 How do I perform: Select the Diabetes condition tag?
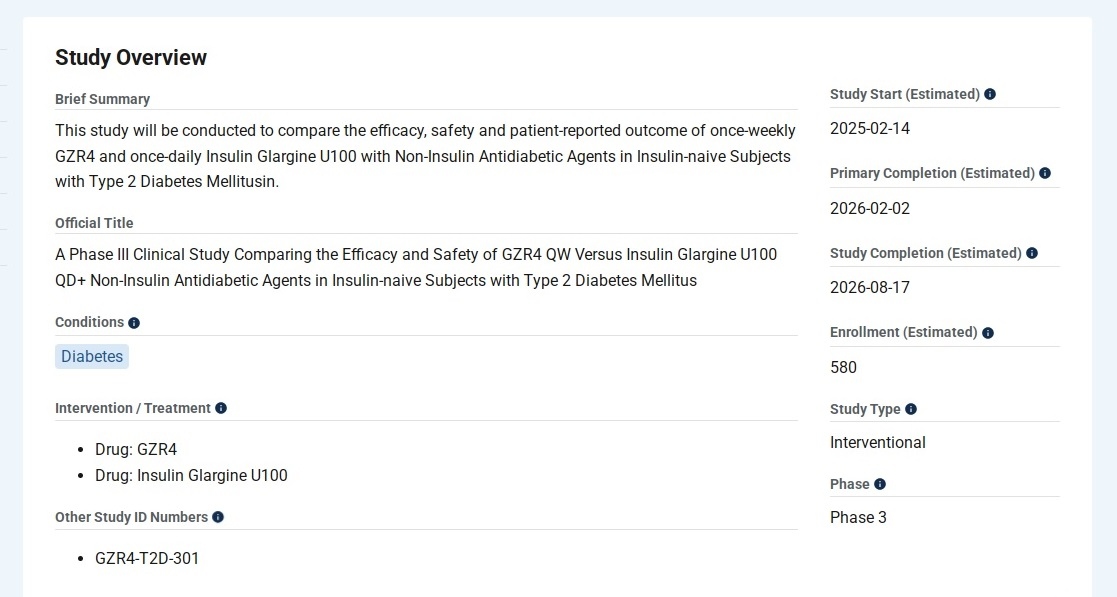pos(92,357)
